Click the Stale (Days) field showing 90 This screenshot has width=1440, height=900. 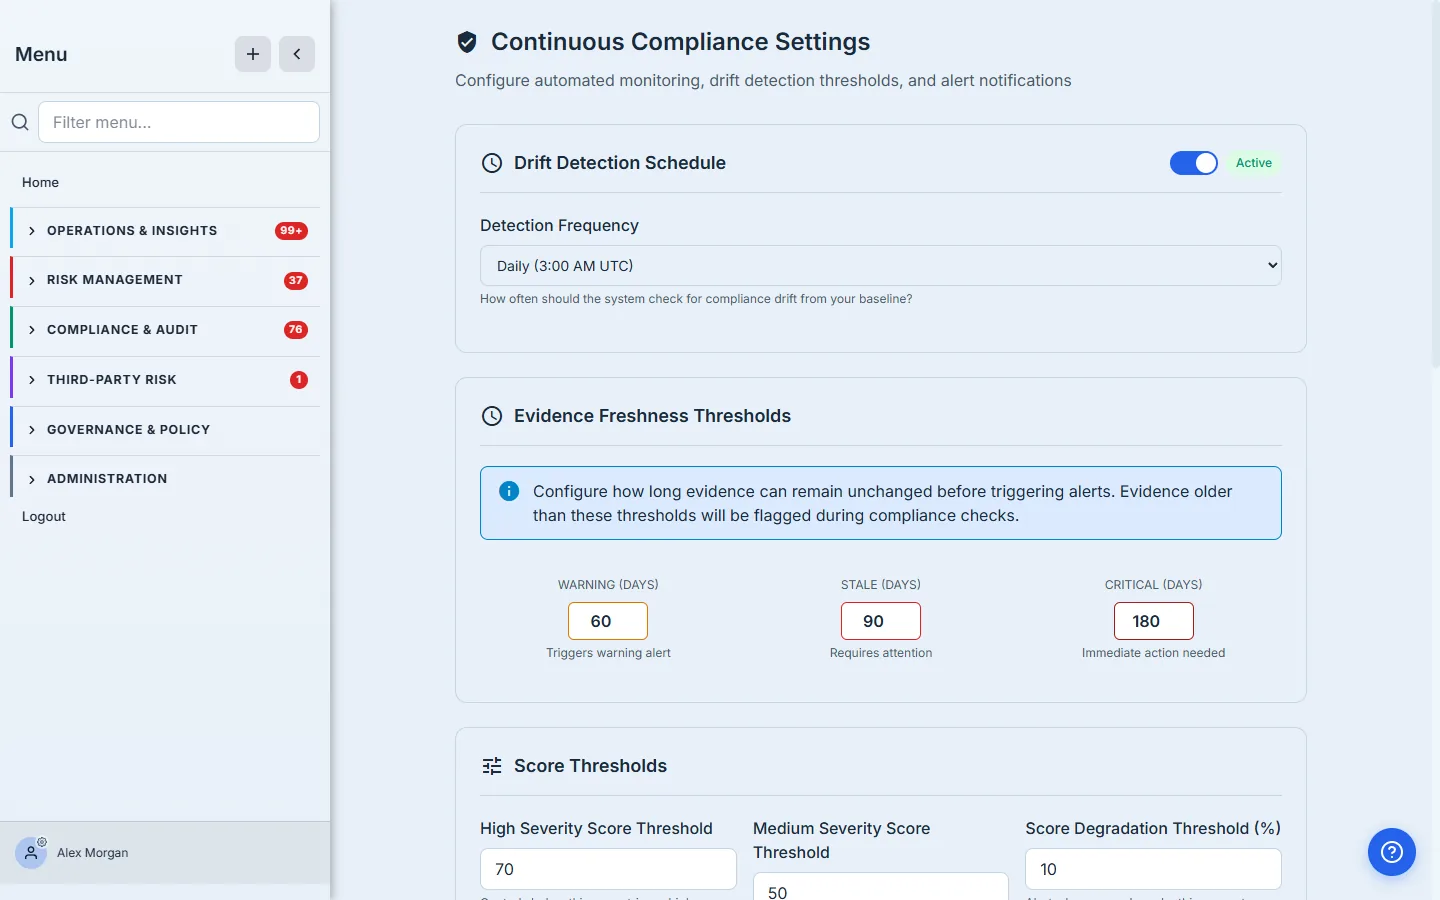click(x=881, y=621)
